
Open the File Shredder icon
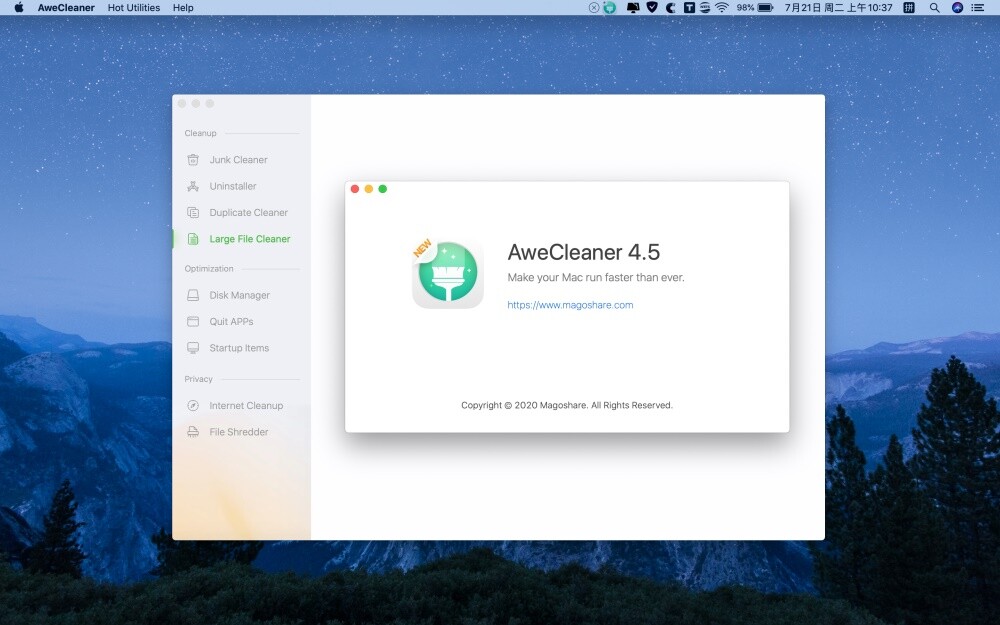pos(193,432)
